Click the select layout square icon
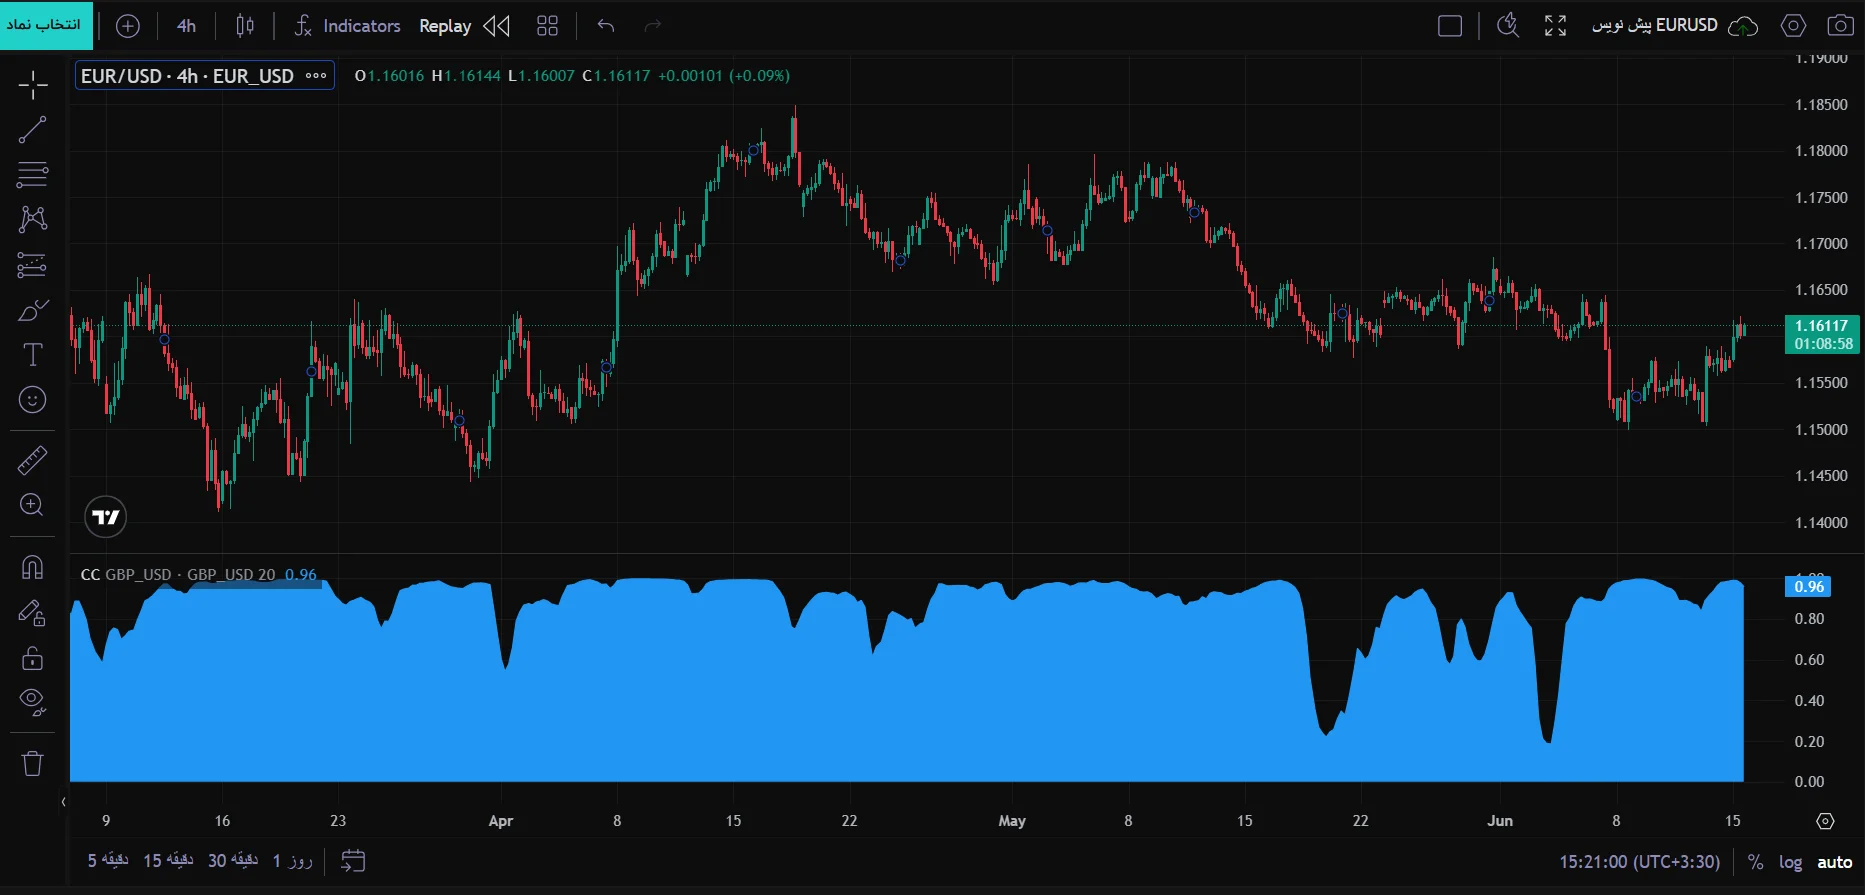Viewport: 1865px width, 895px height. [x=1450, y=26]
